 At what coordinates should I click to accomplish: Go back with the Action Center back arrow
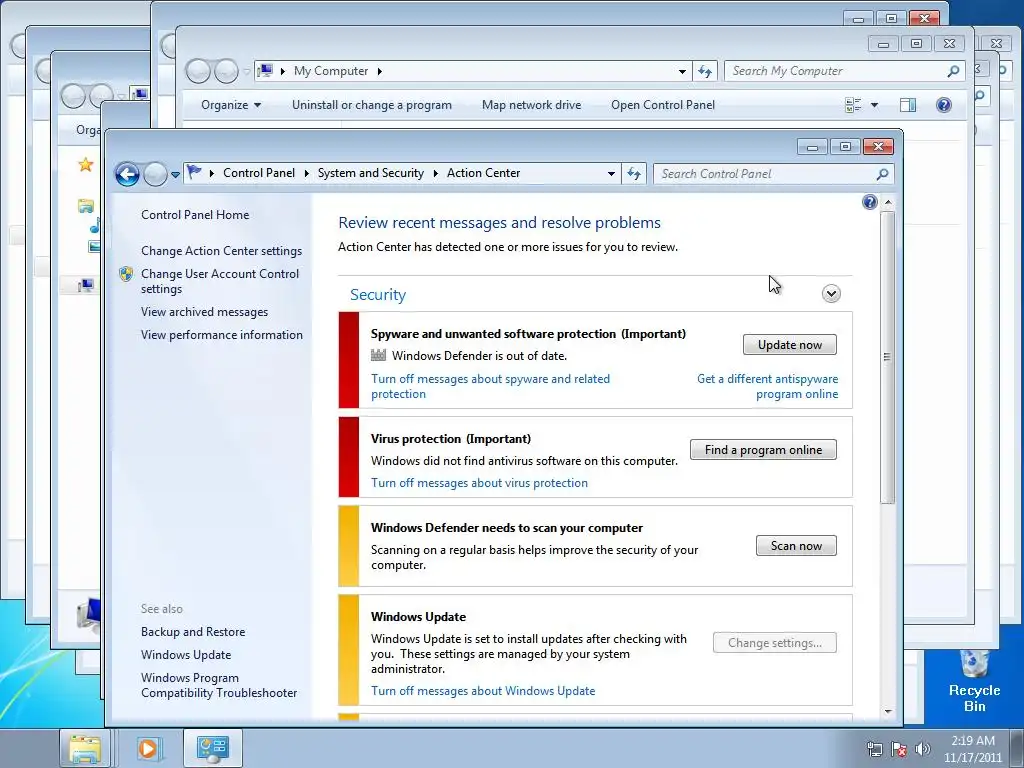(127, 174)
